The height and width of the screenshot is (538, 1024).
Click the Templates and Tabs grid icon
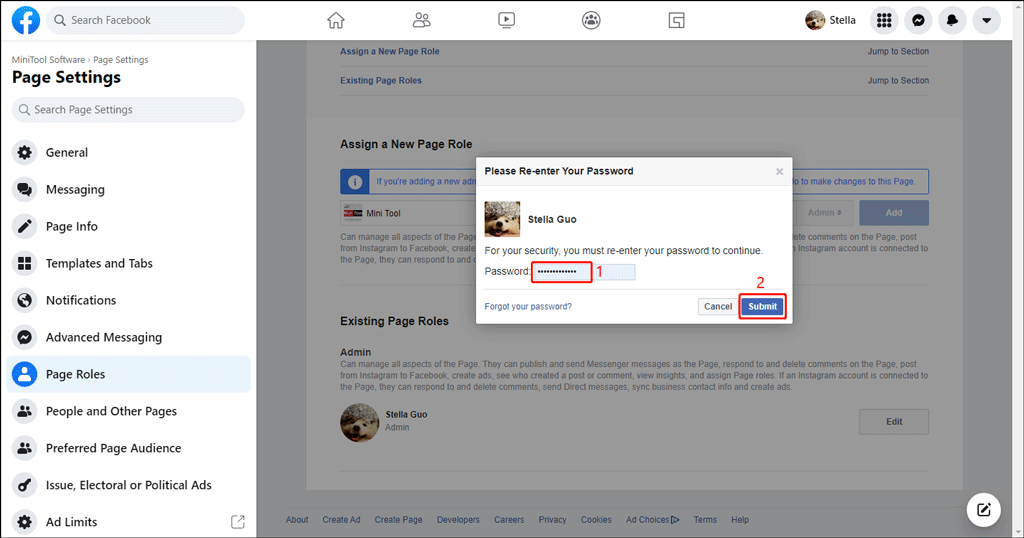coord(24,263)
